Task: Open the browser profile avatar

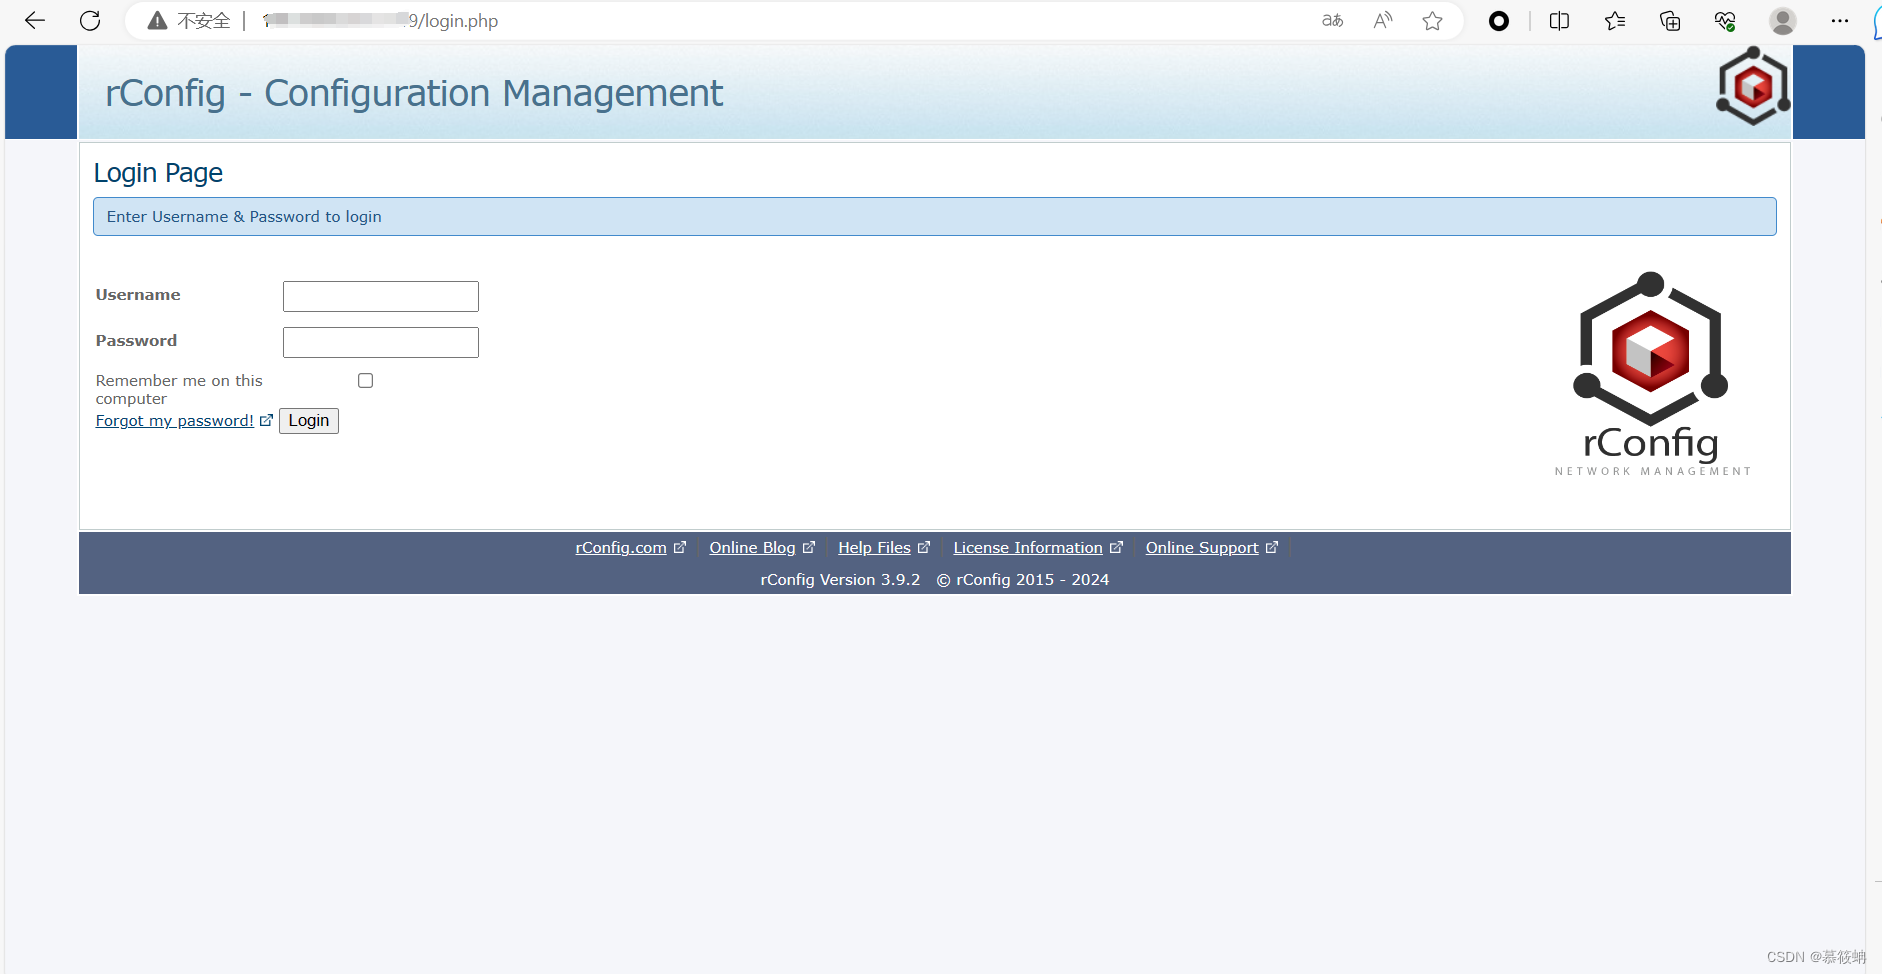Action: (1784, 20)
